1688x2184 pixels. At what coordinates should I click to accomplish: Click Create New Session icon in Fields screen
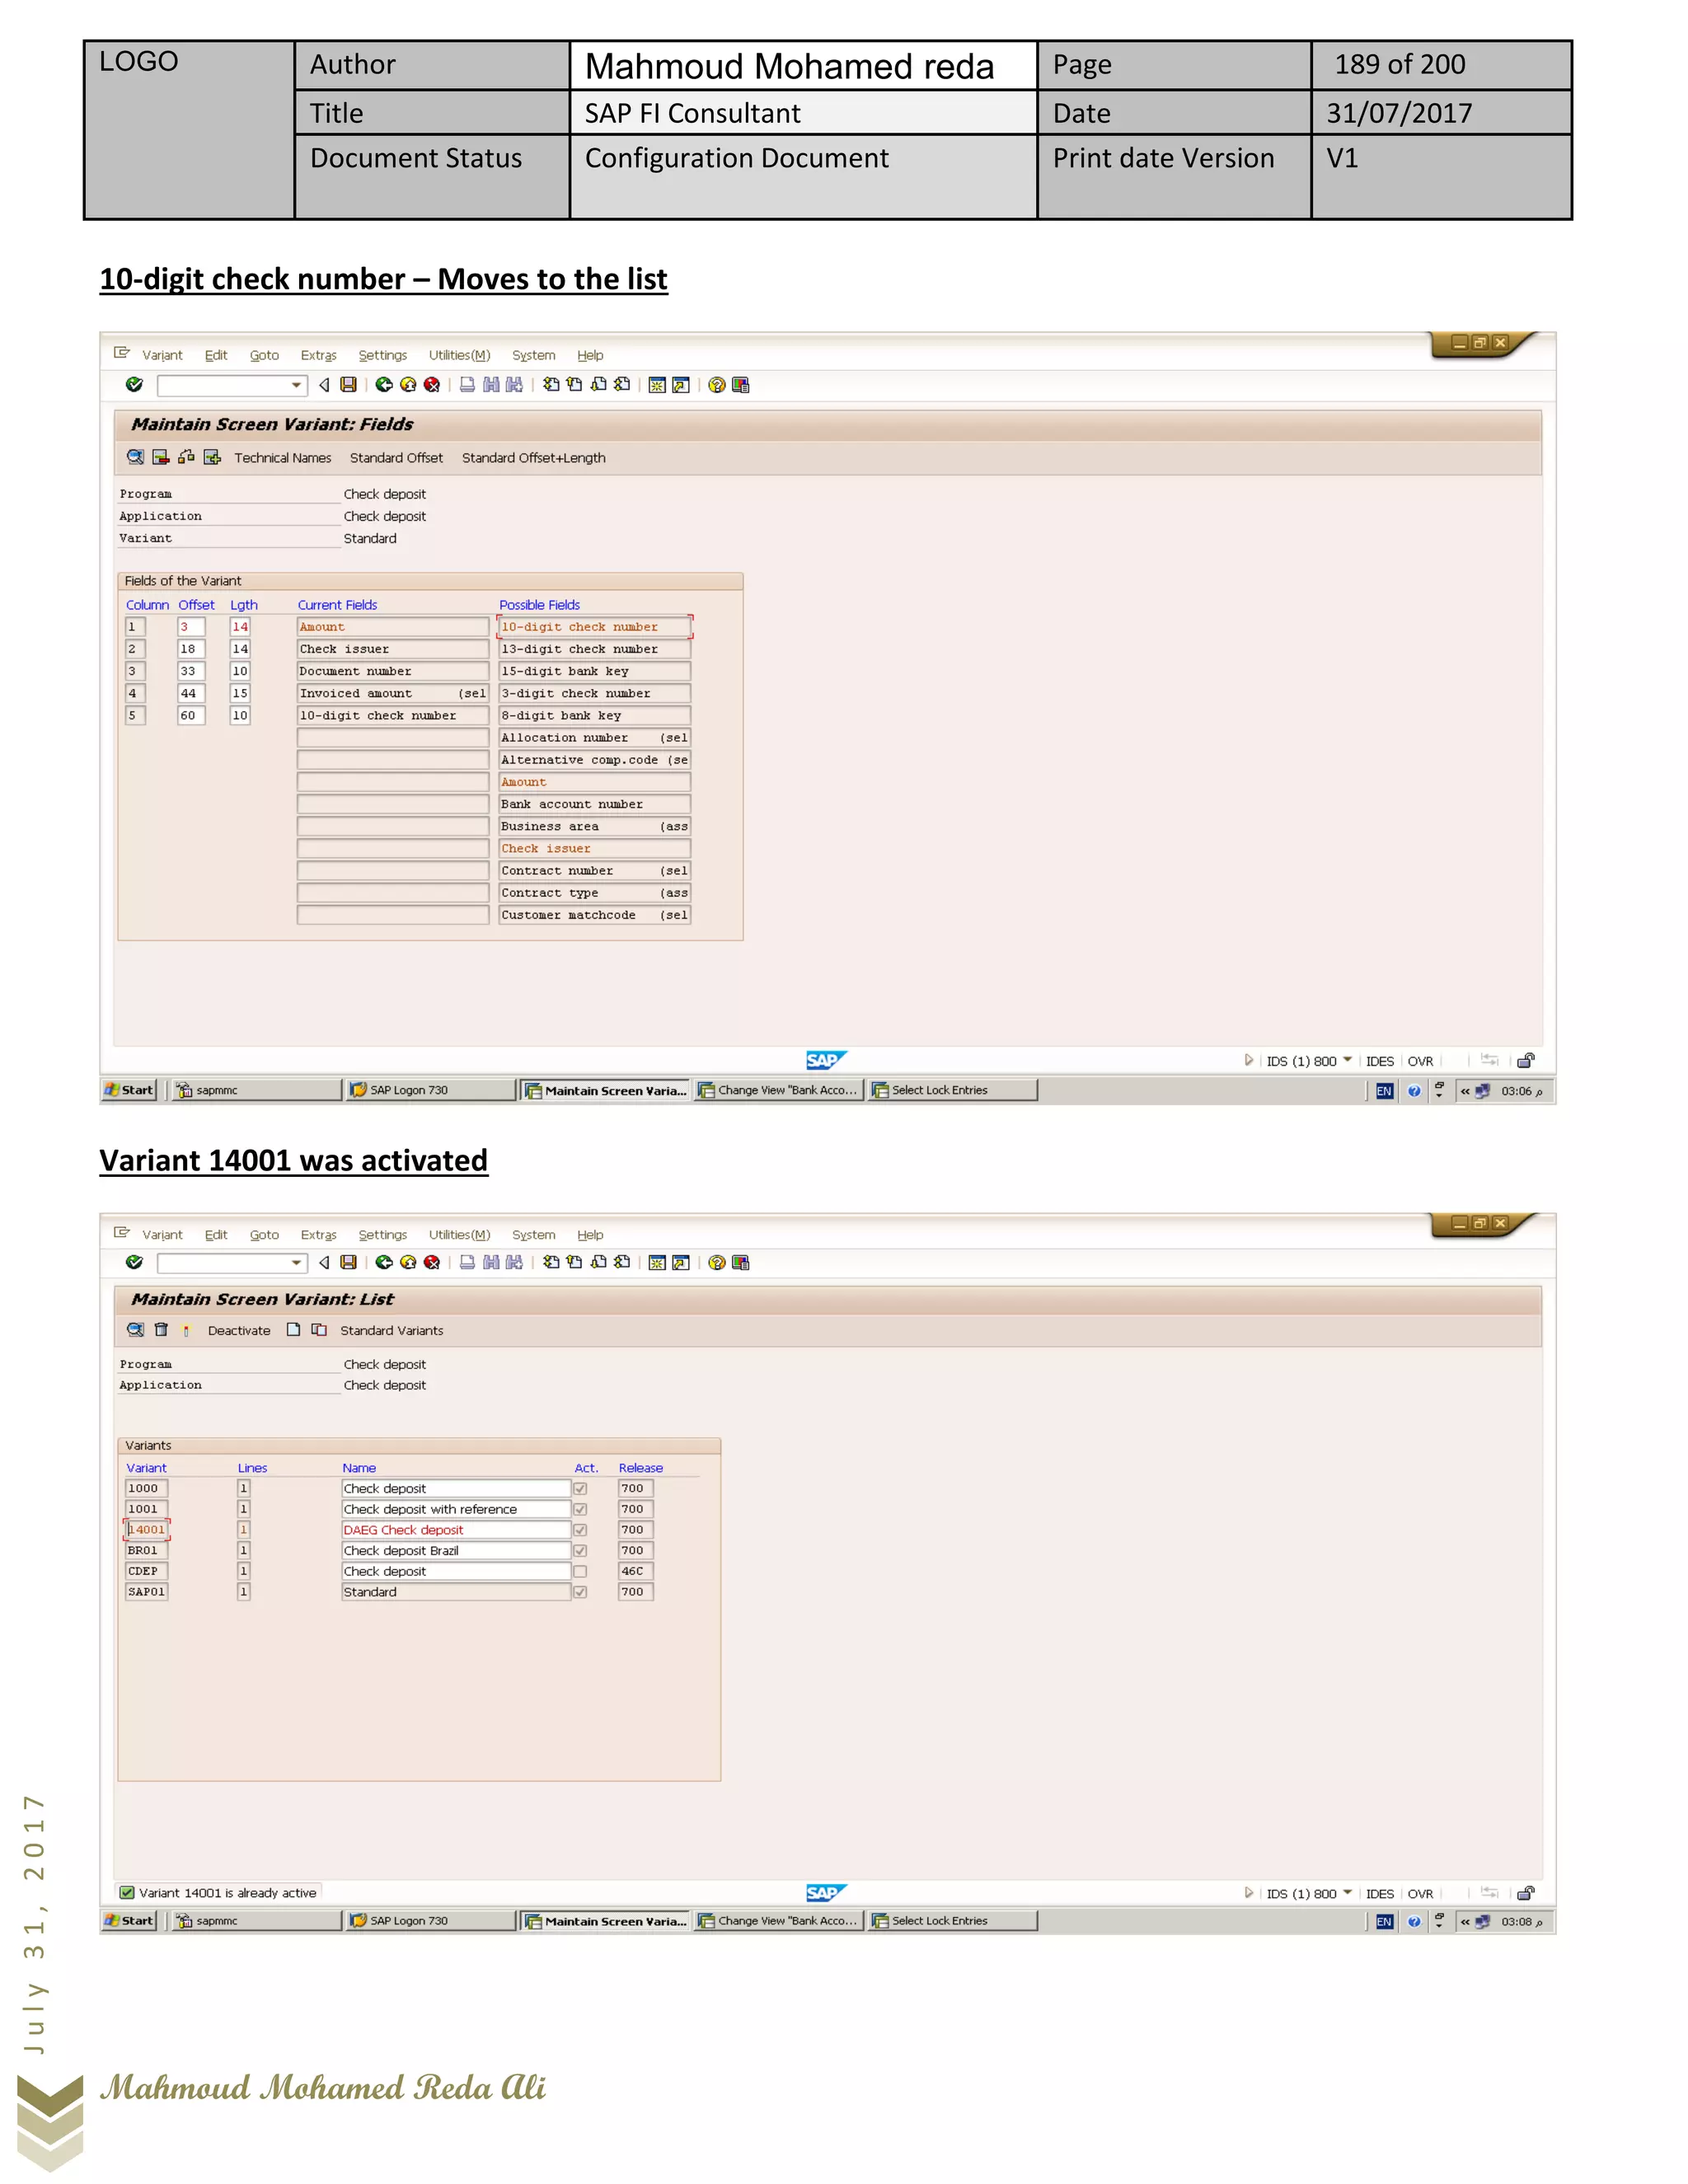coord(657,385)
